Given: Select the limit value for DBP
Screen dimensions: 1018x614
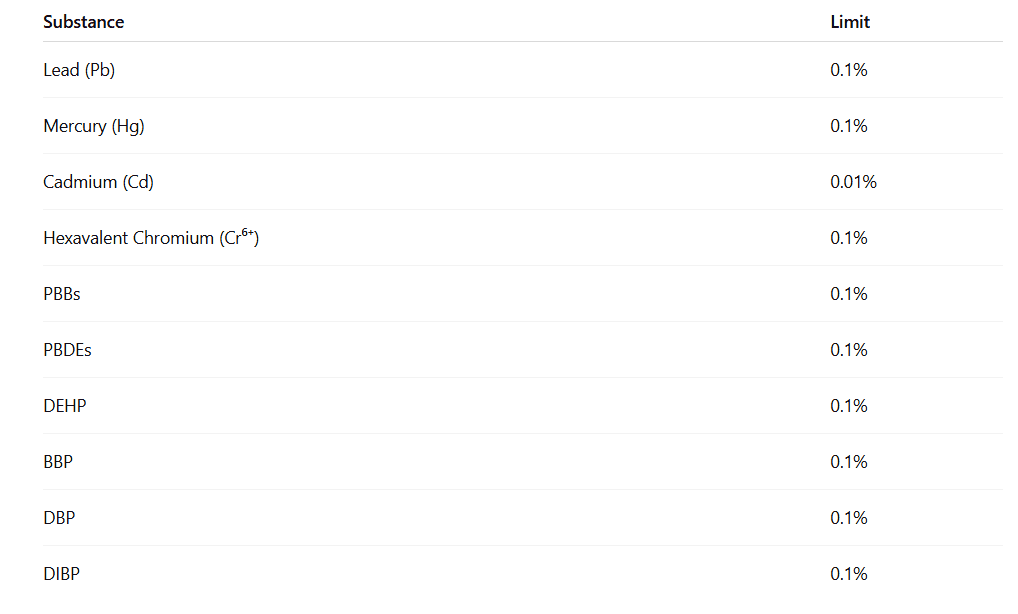Looking at the screenshot, I should 849,518.
